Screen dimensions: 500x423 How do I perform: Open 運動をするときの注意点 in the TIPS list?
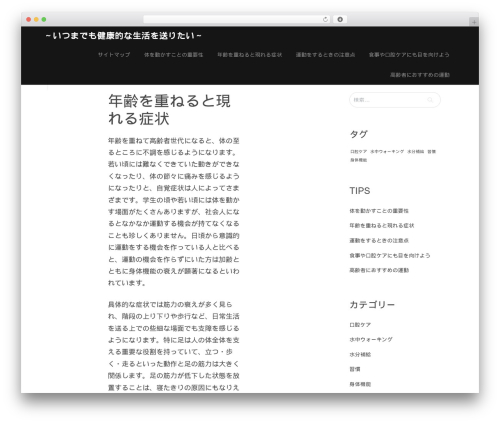pos(379,240)
